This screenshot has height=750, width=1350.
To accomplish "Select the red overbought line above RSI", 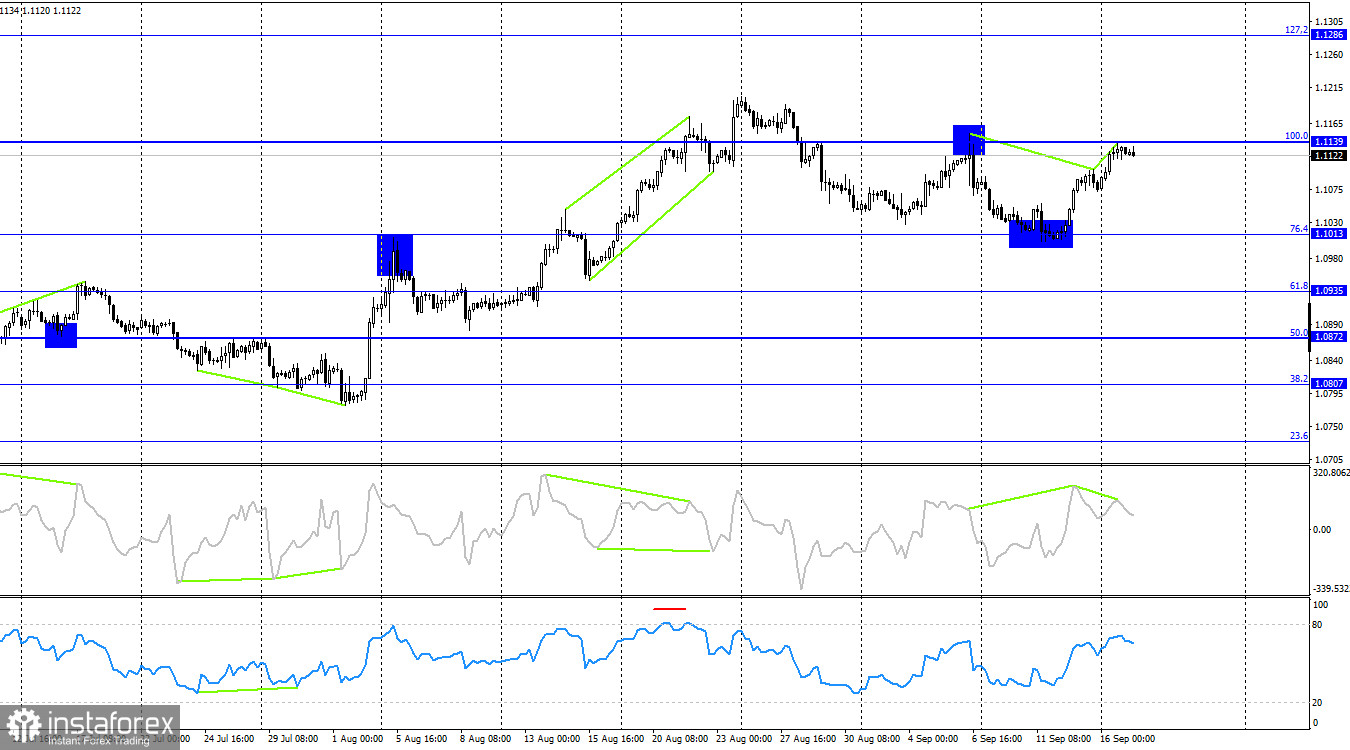I will pos(669,608).
